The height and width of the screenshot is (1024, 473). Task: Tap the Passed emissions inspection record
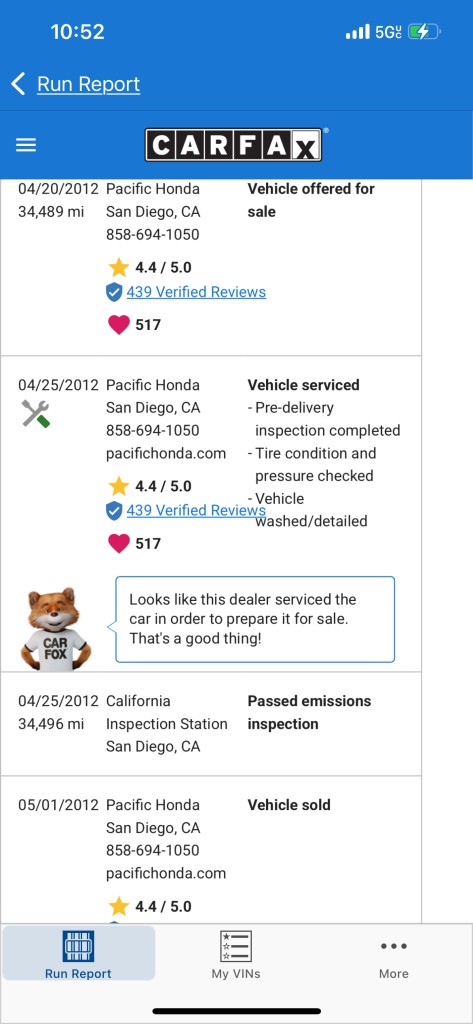point(211,724)
